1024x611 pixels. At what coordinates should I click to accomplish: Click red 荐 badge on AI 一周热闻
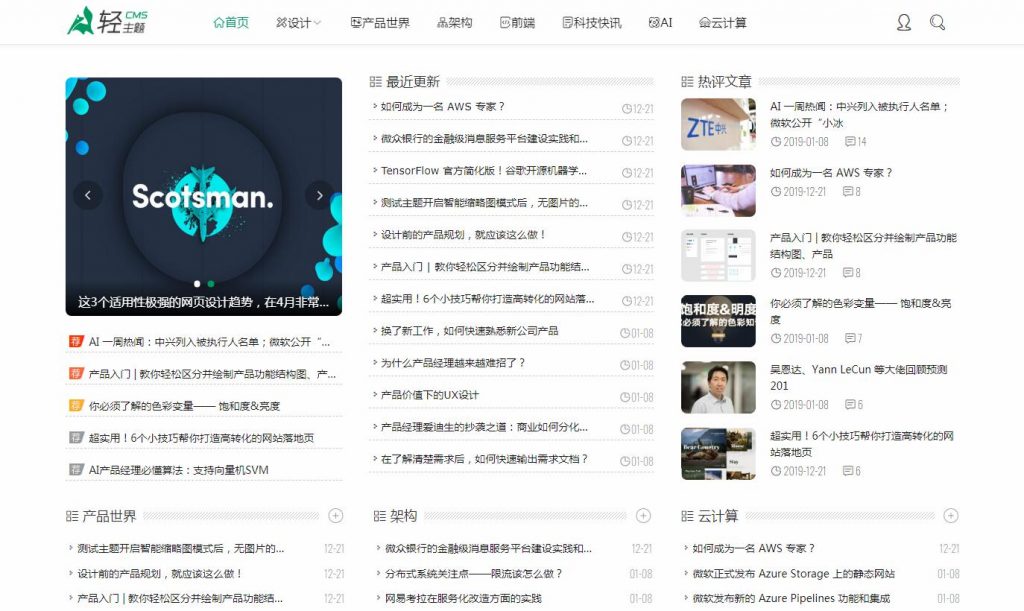click(76, 341)
